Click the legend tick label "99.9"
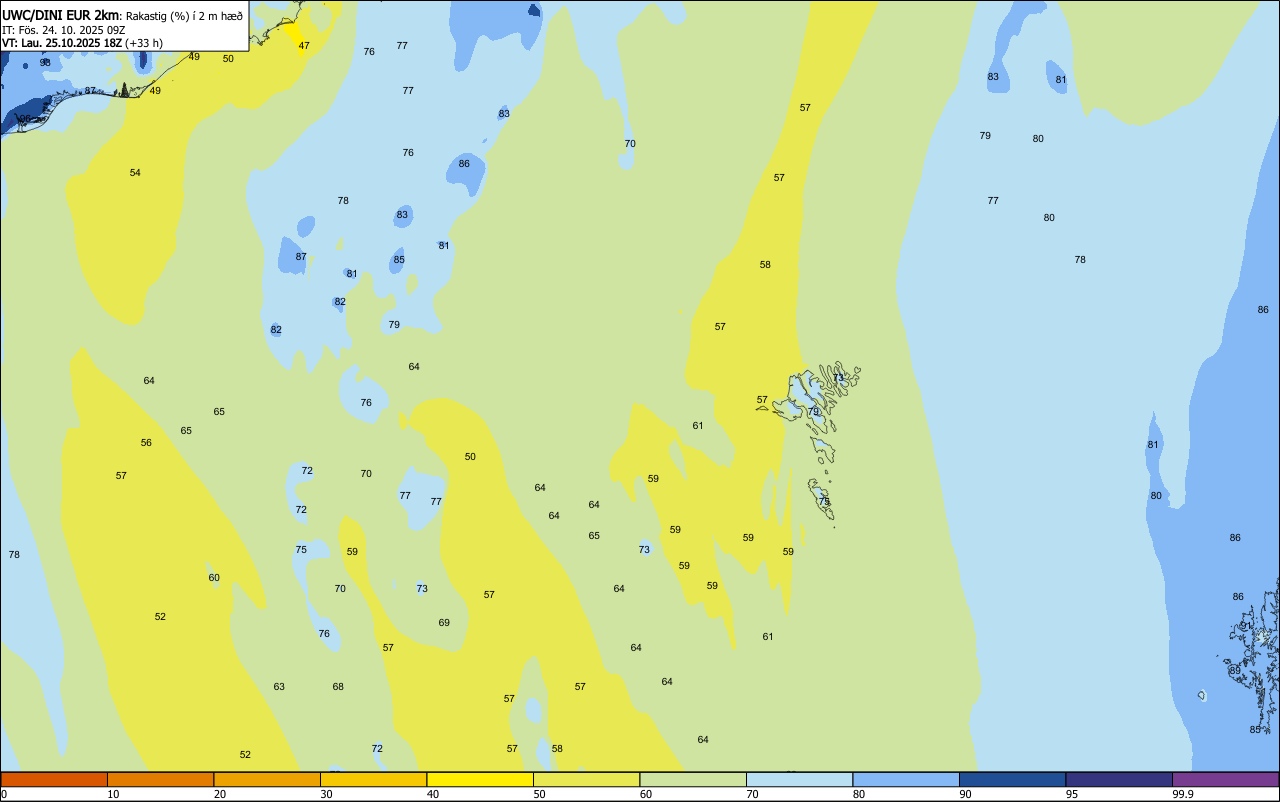This screenshot has width=1280, height=802. coord(1183,794)
